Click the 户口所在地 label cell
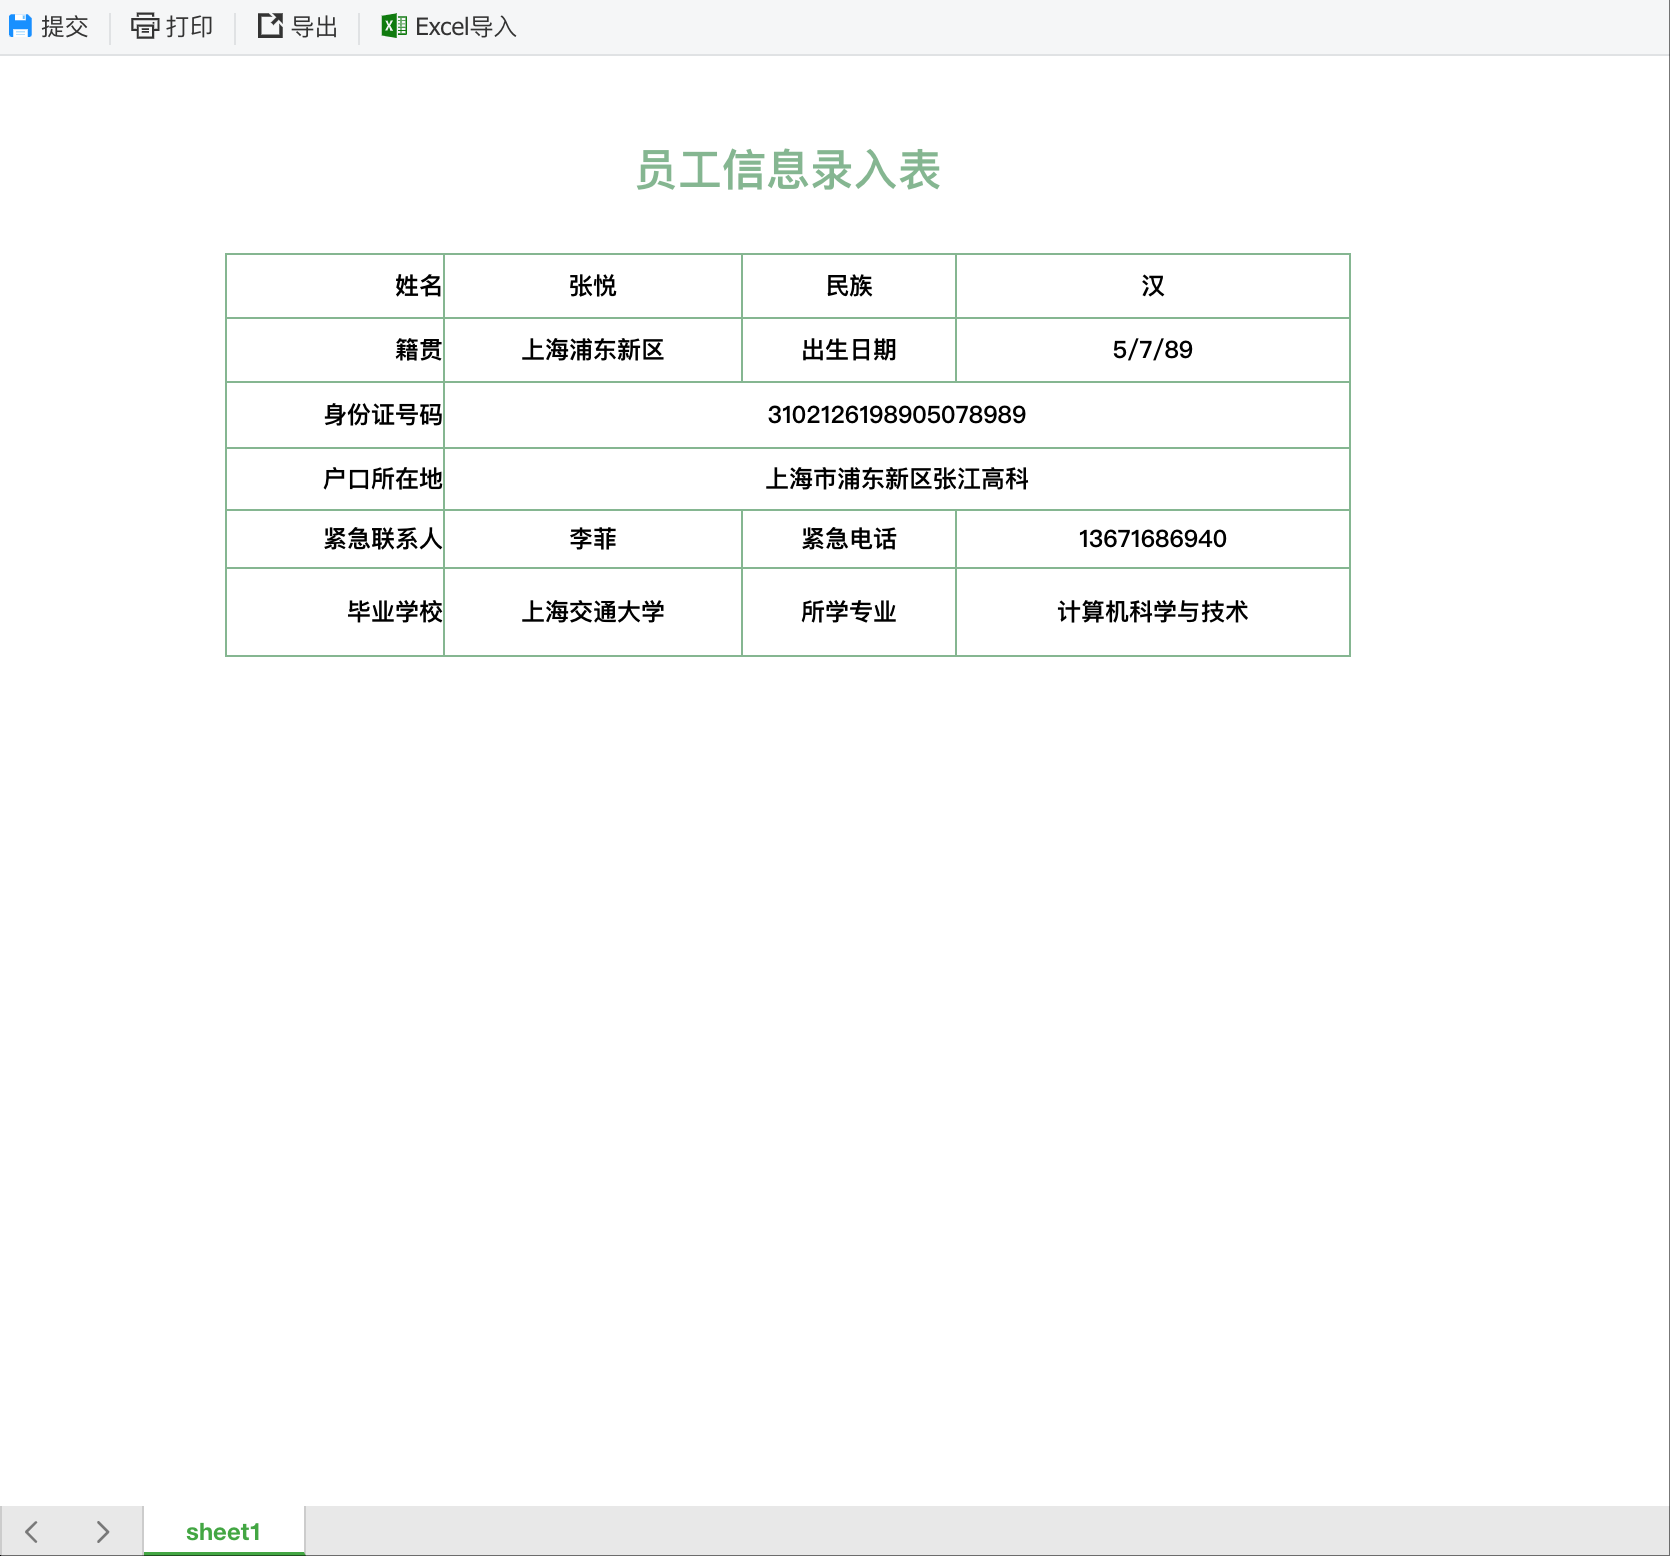 335,479
